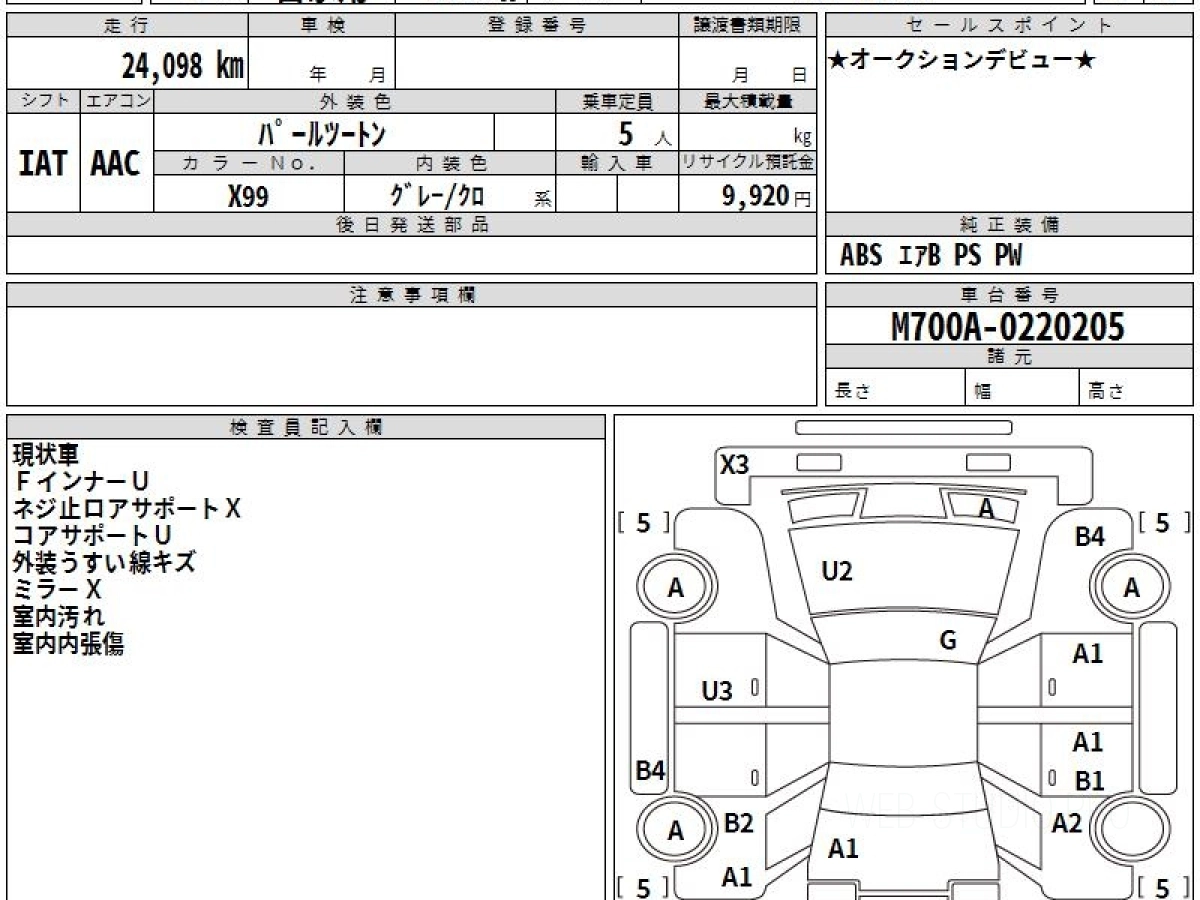Select the upper-right tire circle marked A
Viewport: 1200px width, 900px height.
click(1131, 588)
